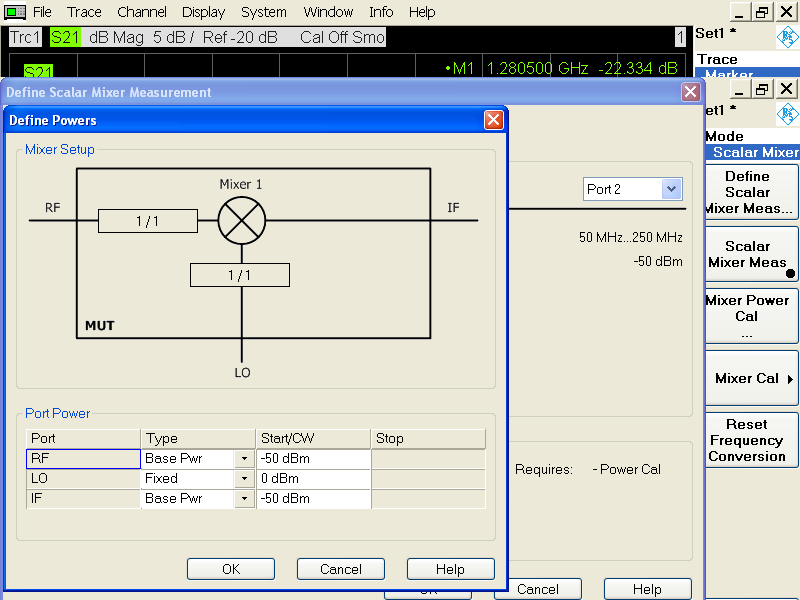Image resolution: width=800 pixels, height=600 pixels.
Task: Edit the IF Start/CW power -50 dBm
Action: pyautogui.click(x=313, y=498)
